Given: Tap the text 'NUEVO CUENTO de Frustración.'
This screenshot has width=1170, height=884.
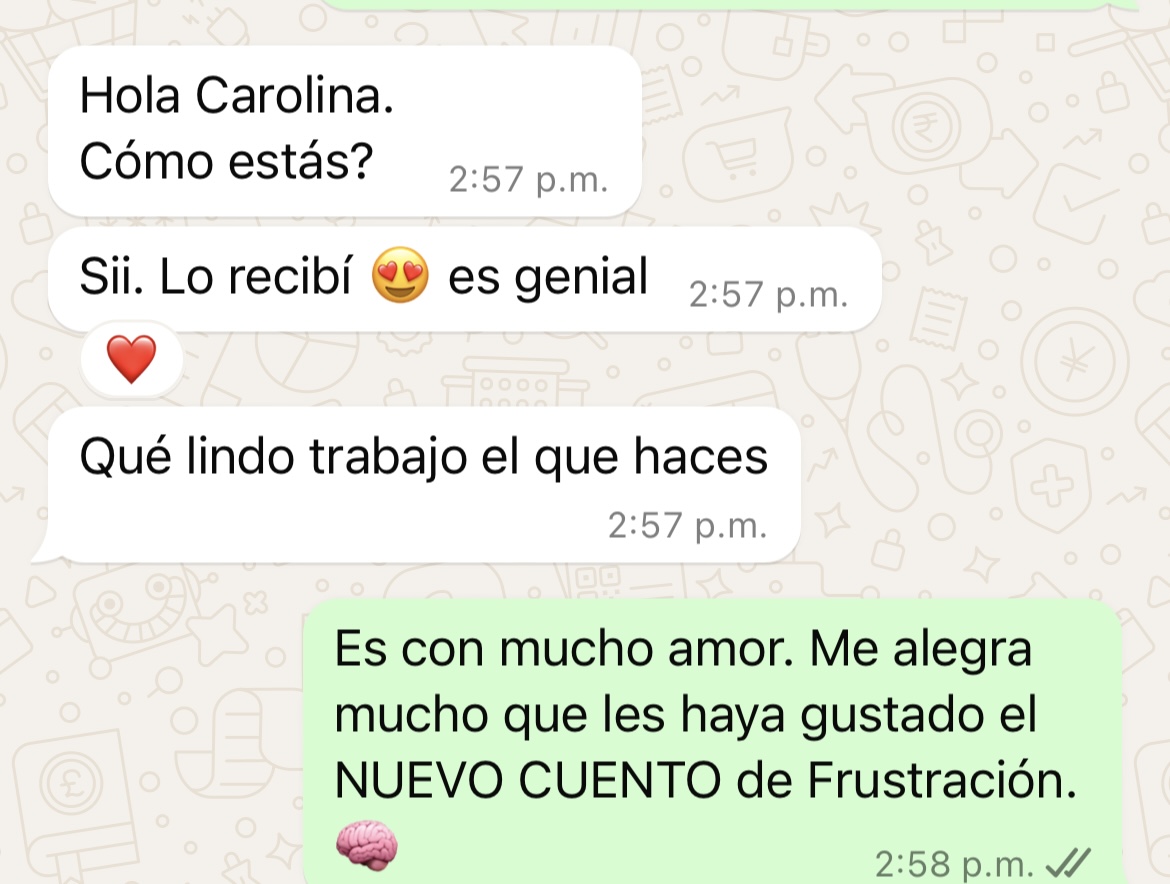Looking at the screenshot, I should pyautogui.click(x=706, y=780).
